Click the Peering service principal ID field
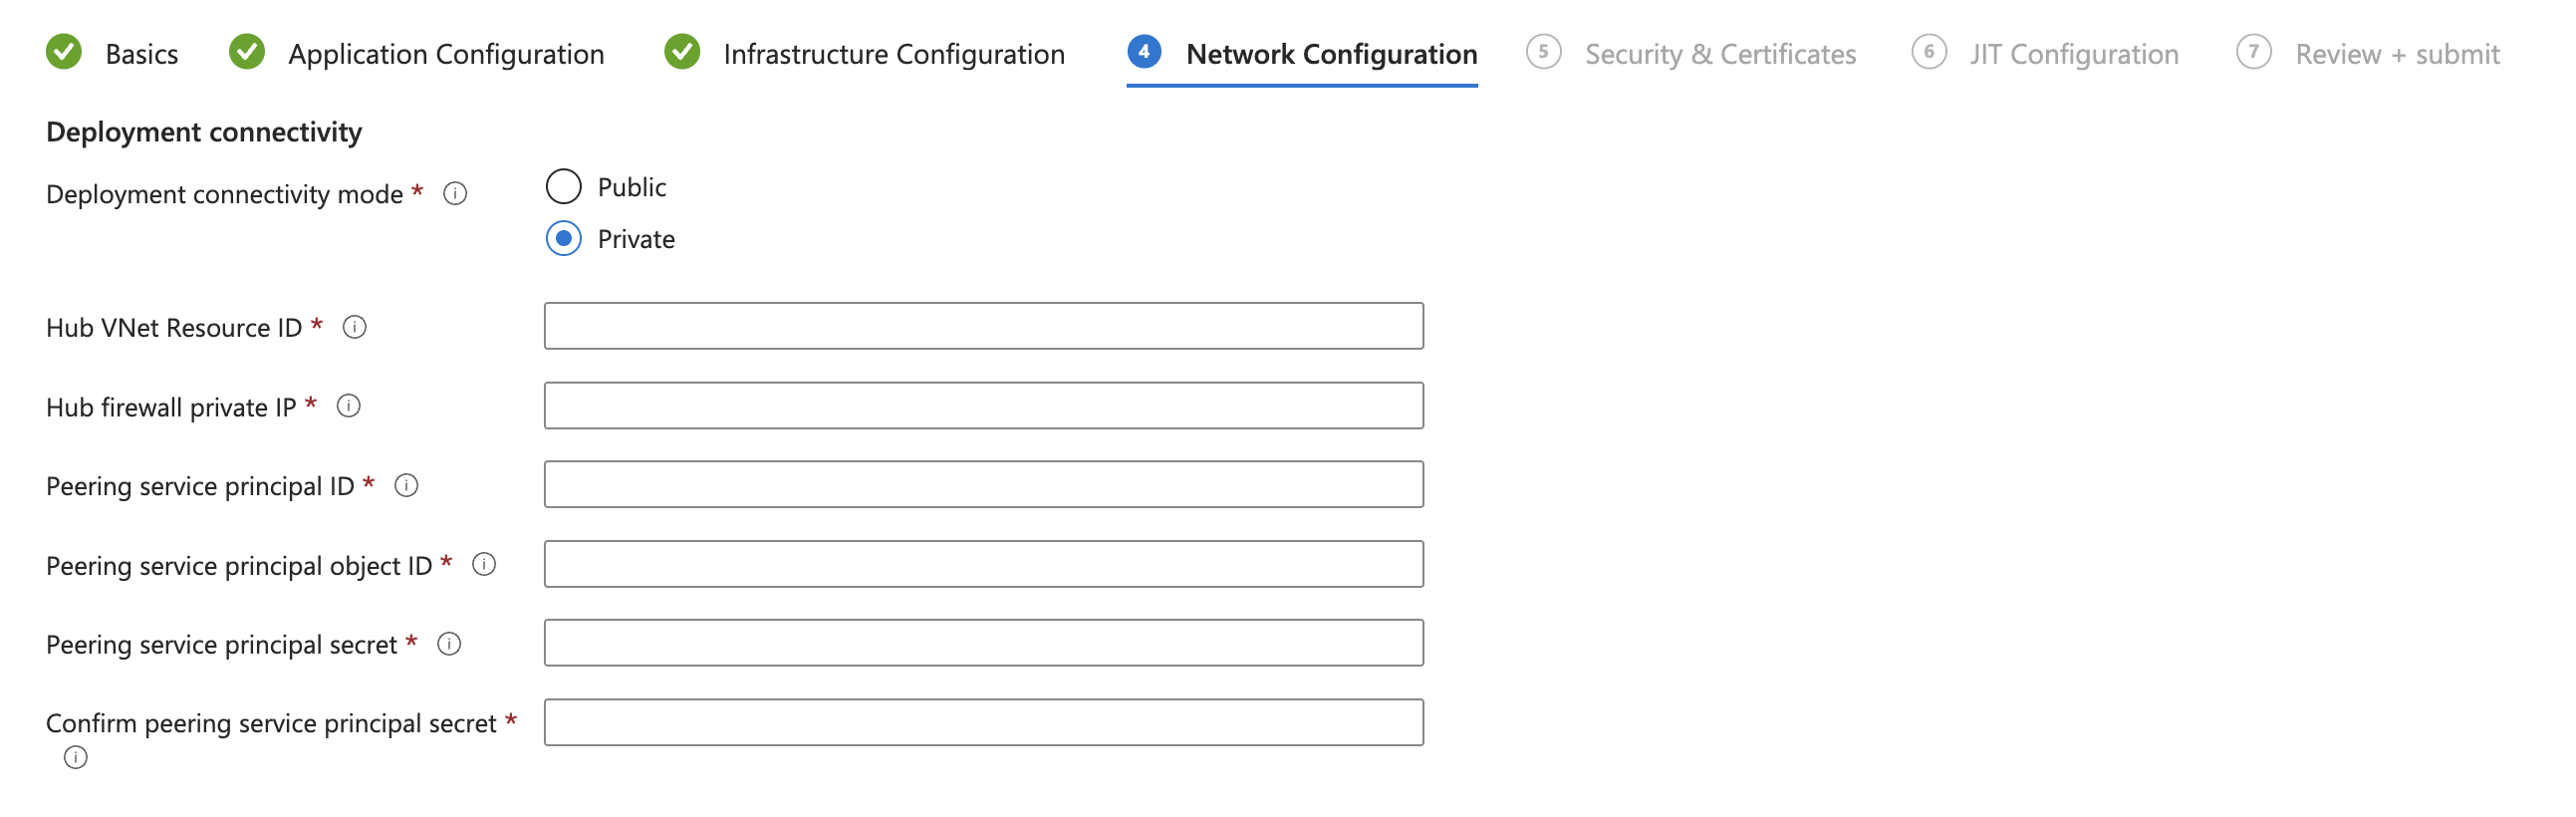The height and width of the screenshot is (817, 2576). coord(983,485)
